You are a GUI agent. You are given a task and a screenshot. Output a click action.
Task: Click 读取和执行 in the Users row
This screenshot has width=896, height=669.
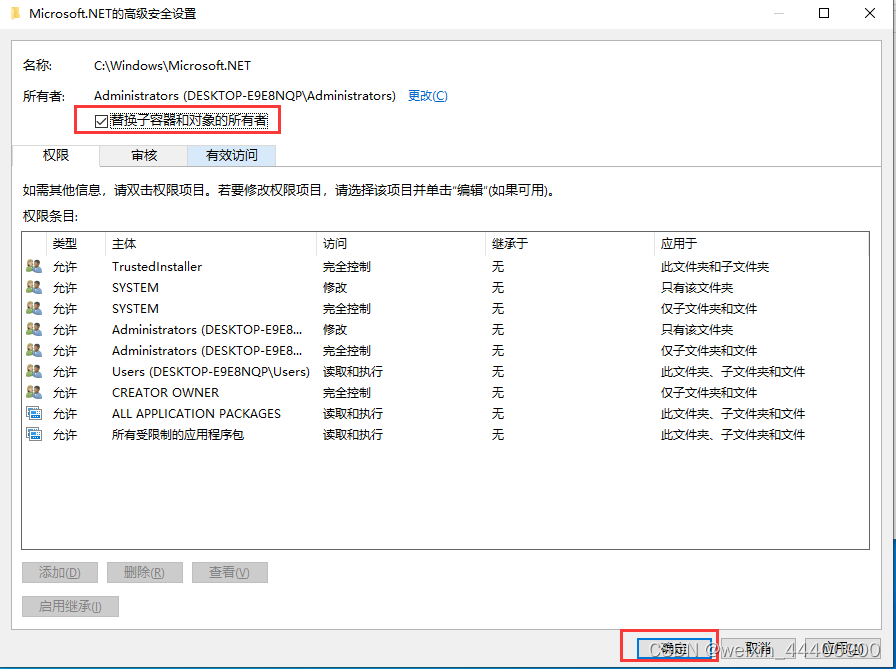point(353,372)
